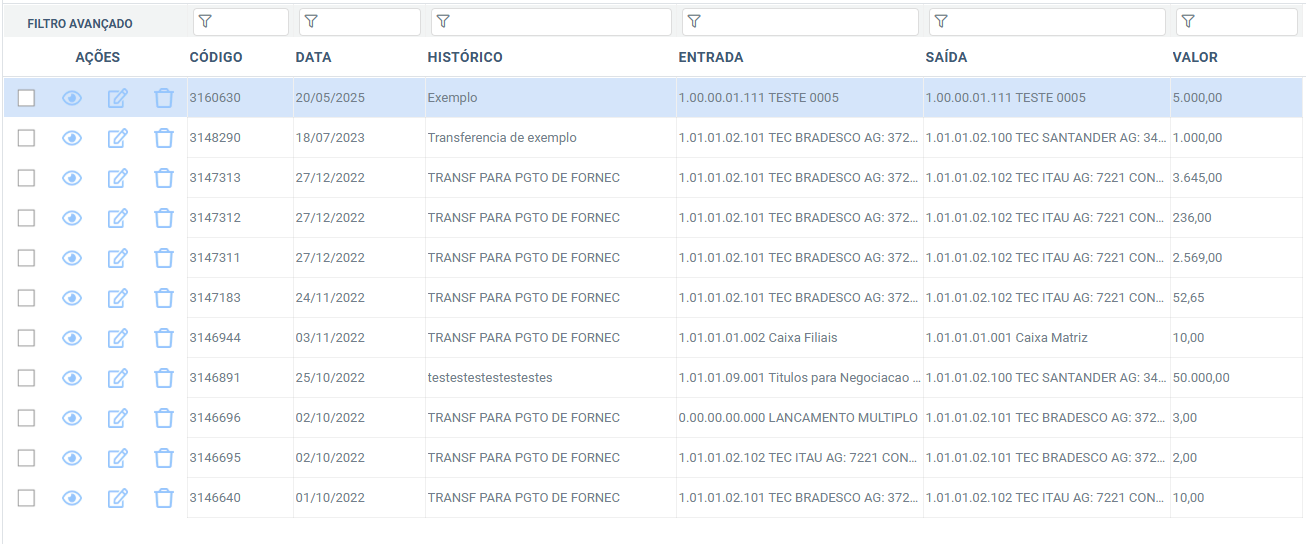Screen dimensions: 1306x544
Task: Tick the checkbox for record 3160630
Action: (26, 98)
